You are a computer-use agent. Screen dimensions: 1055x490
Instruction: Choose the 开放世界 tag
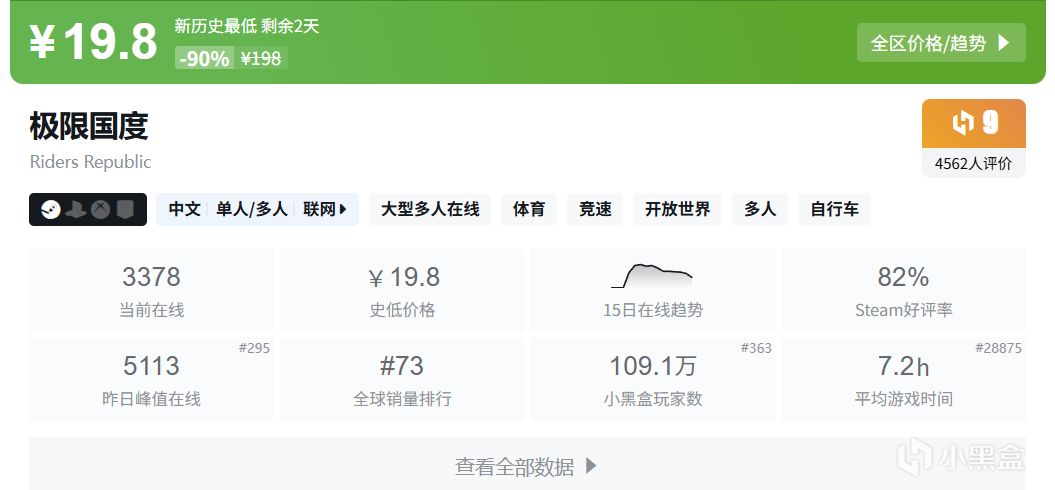click(677, 209)
